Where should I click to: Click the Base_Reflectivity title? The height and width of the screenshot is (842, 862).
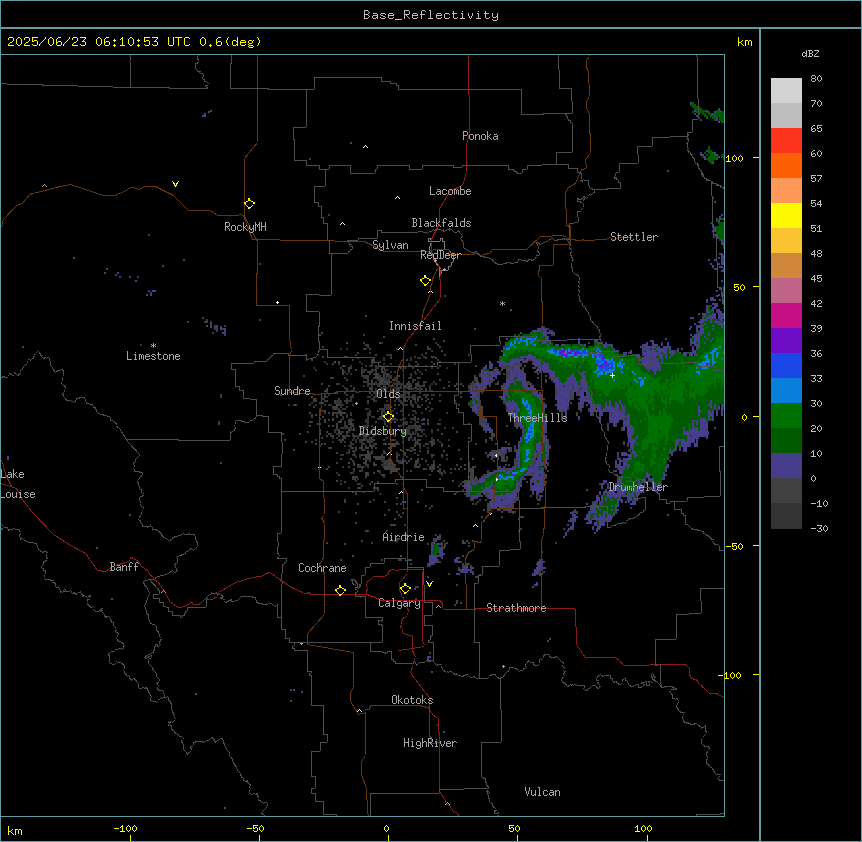click(431, 15)
